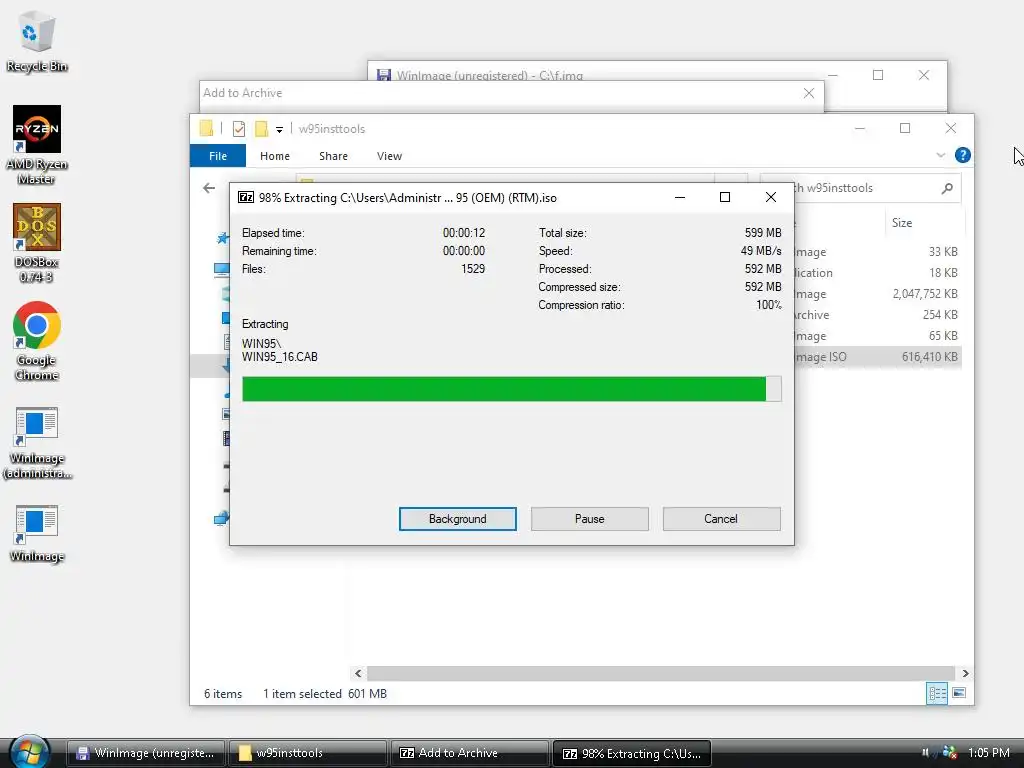Cancel the extraction
Screen dimensions: 1024x768
[721, 519]
